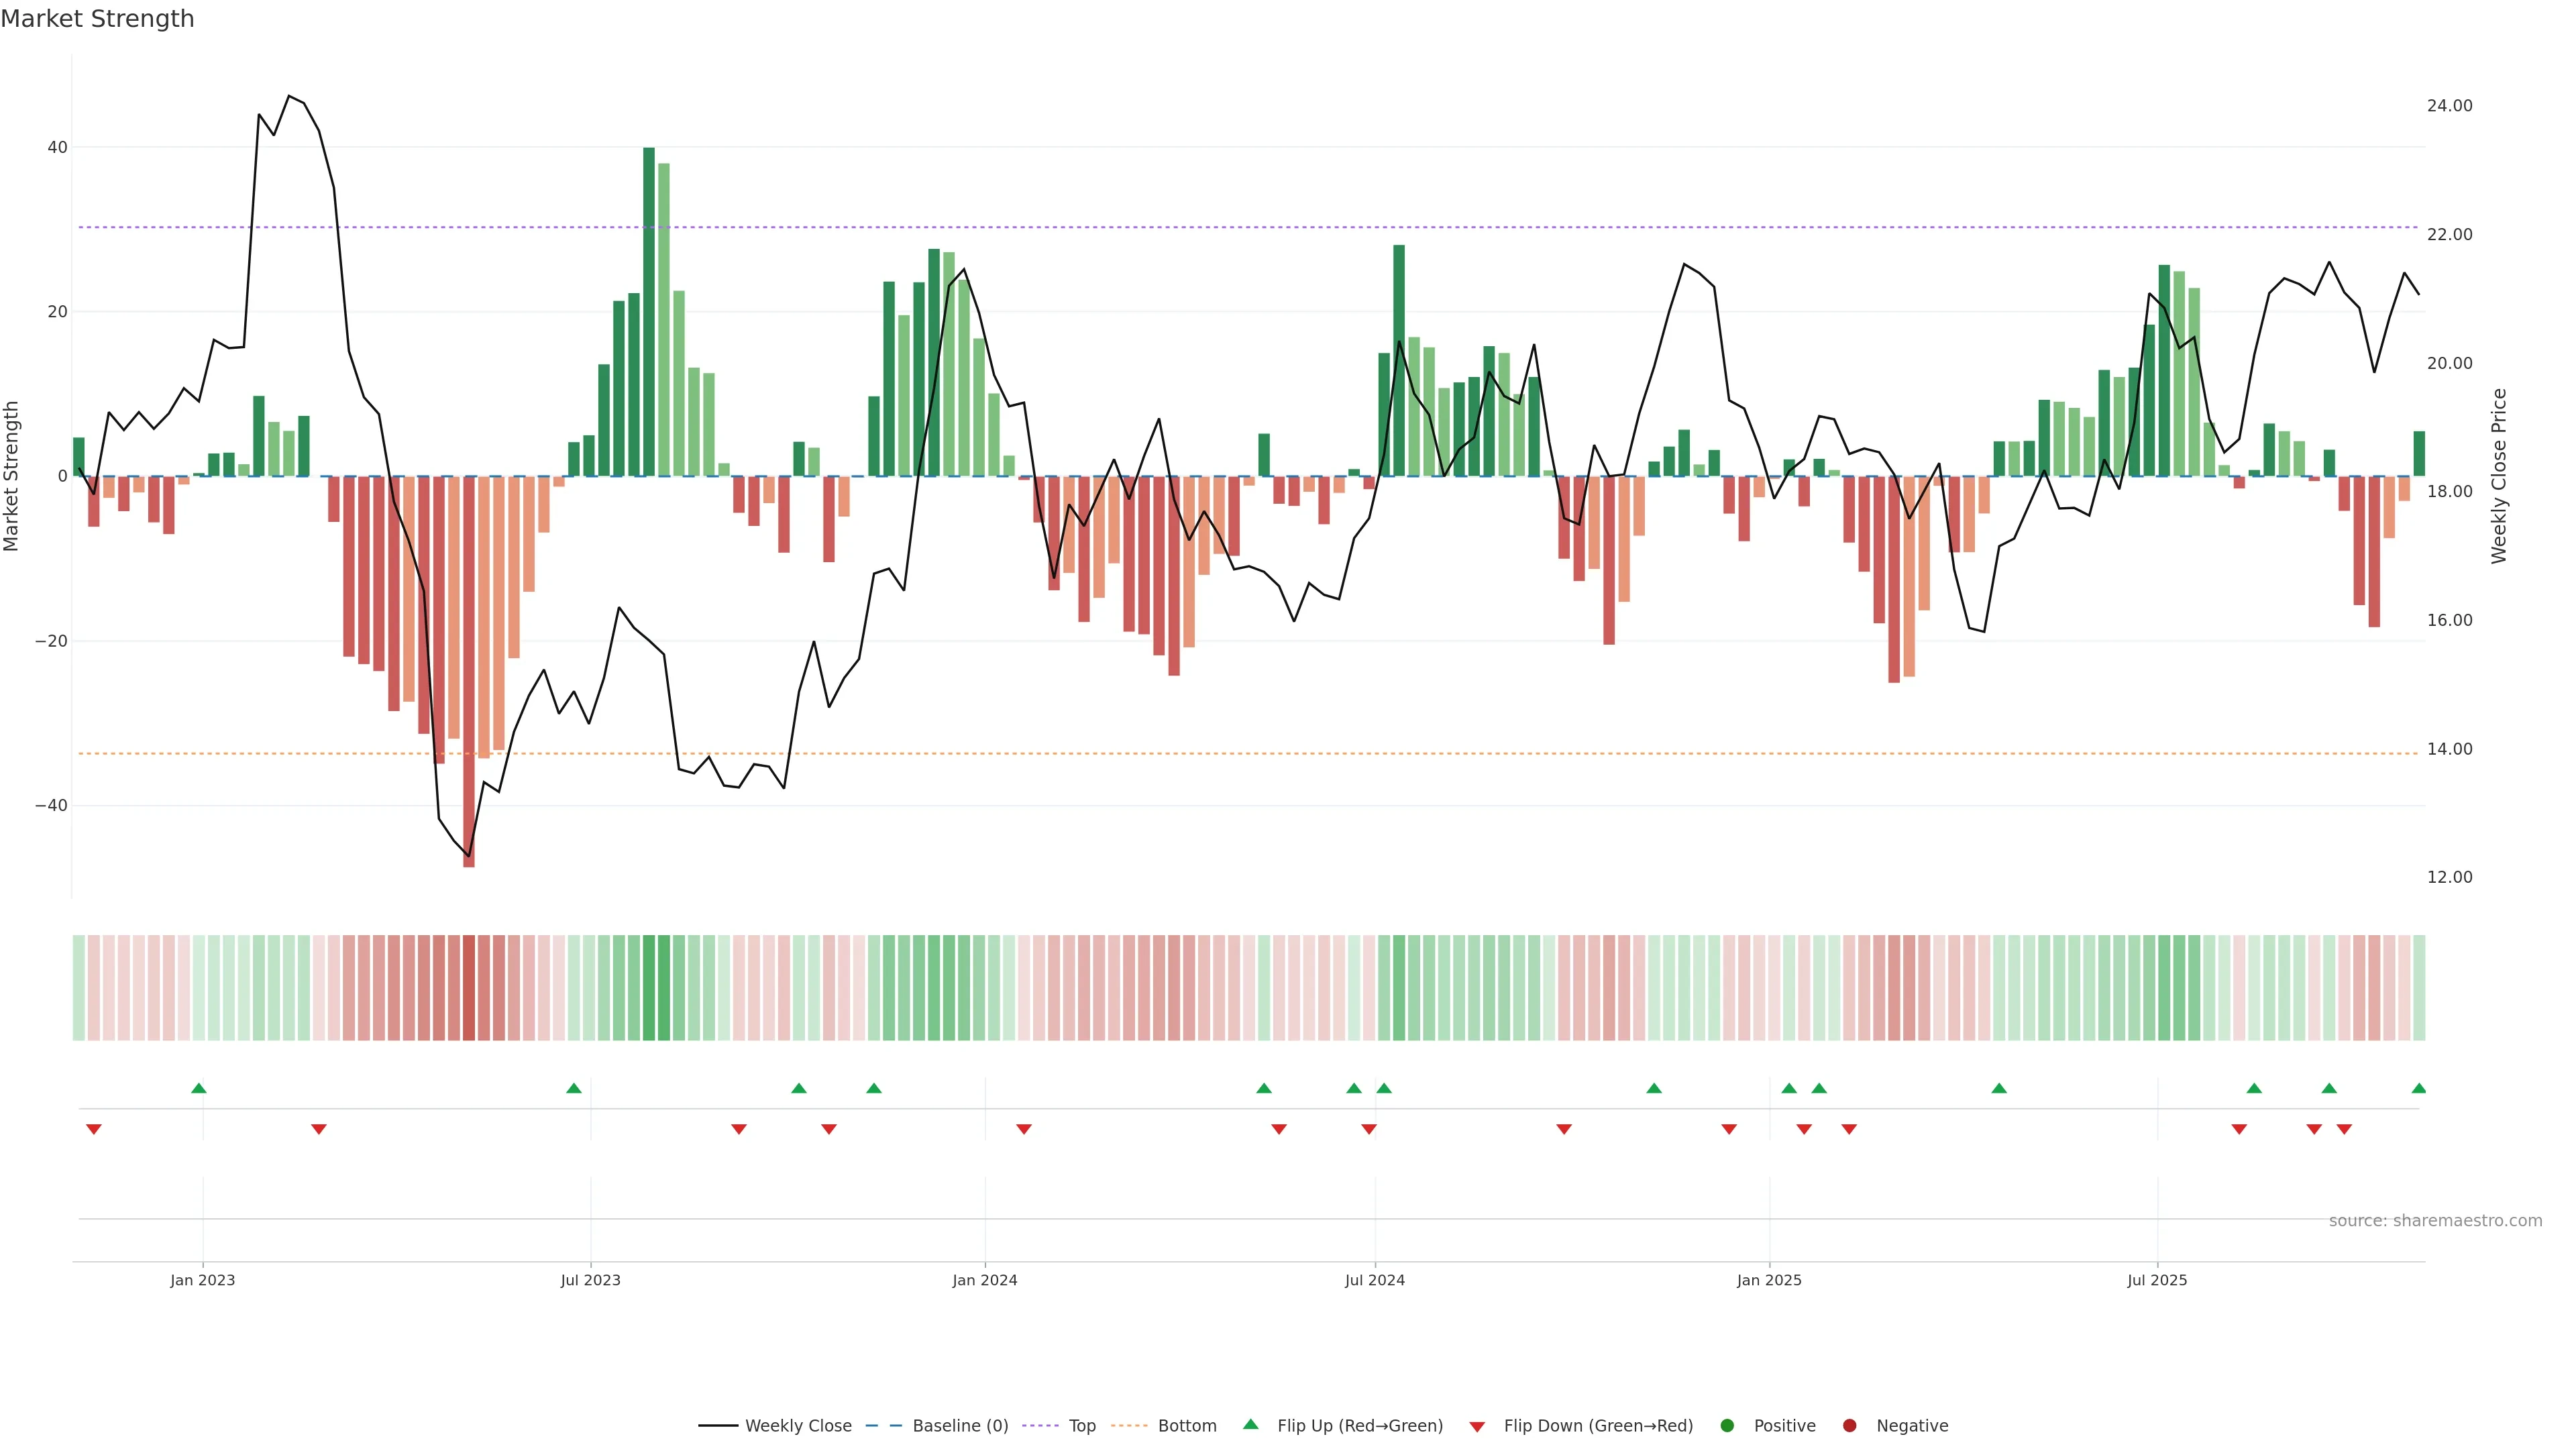The width and height of the screenshot is (2576, 1449).
Task: Click the Market Strength chart title
Action: (97, 19)
